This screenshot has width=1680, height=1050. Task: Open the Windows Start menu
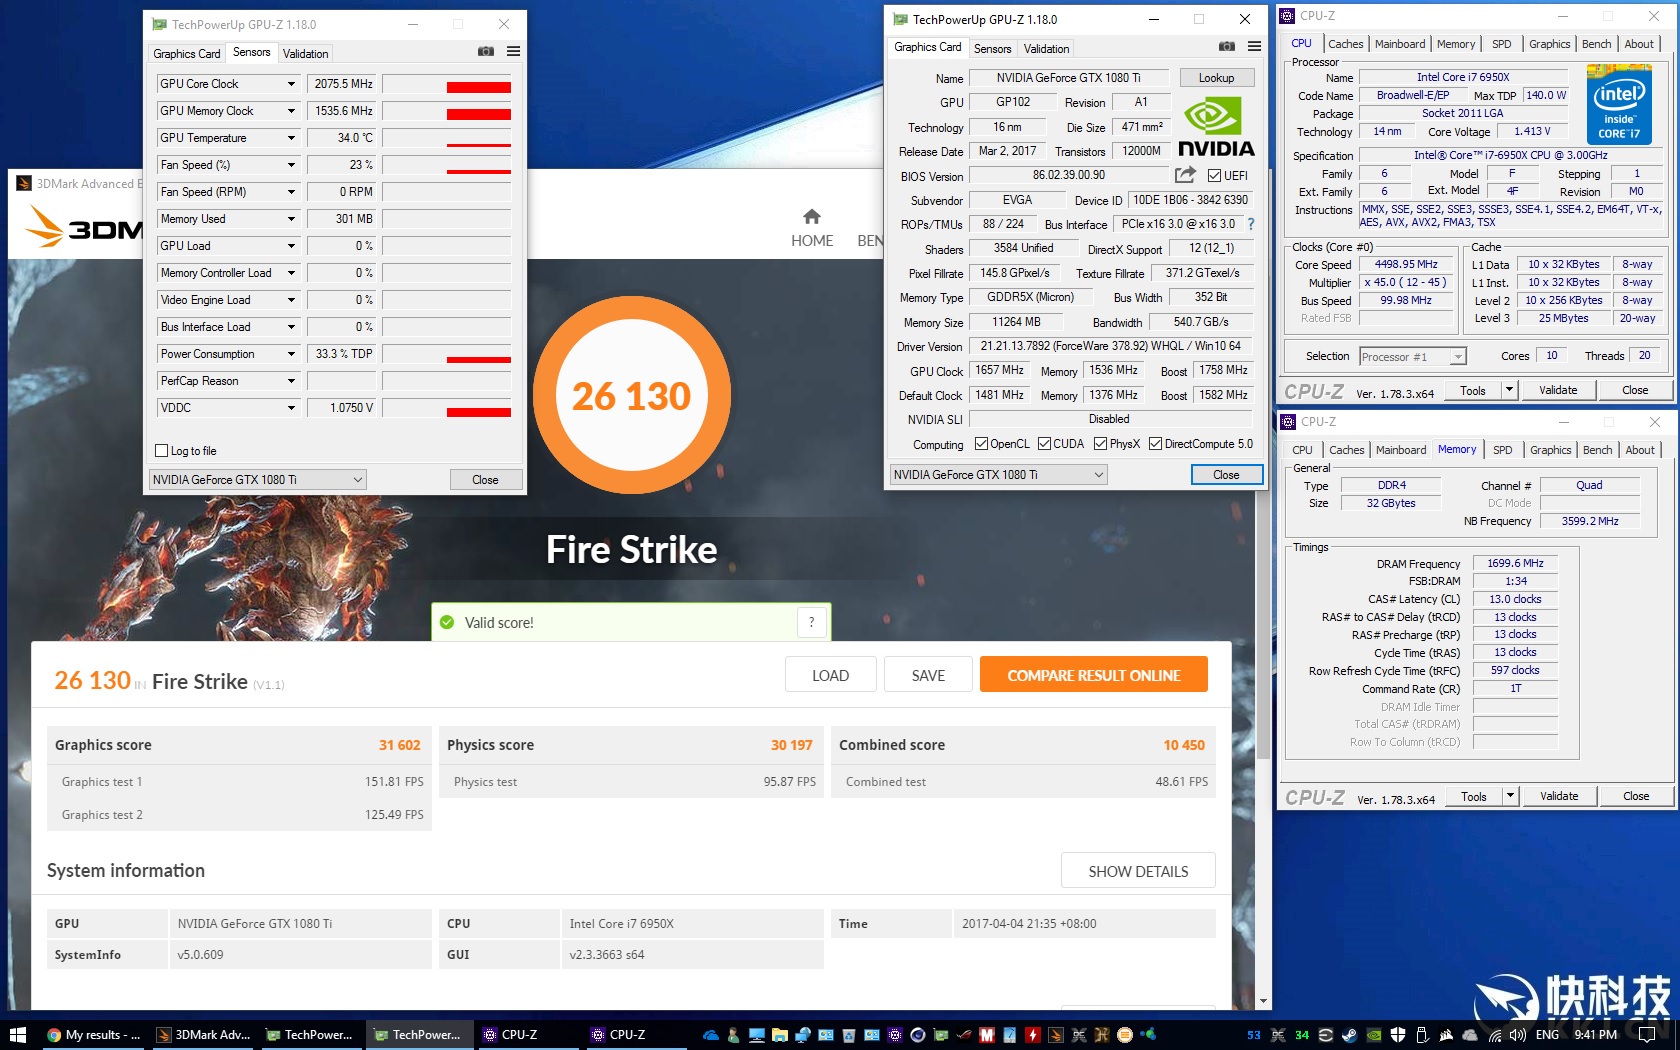click(17, 1035)
